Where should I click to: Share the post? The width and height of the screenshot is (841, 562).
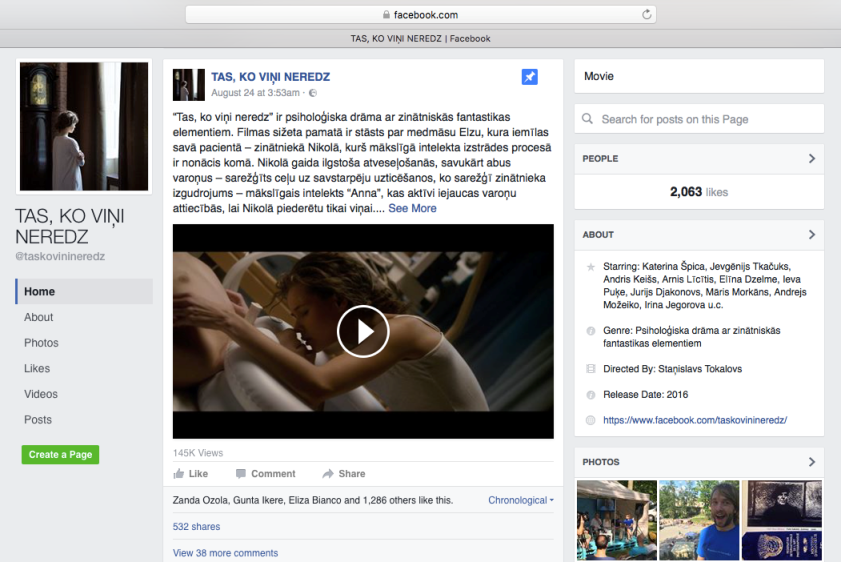(344, 474)
